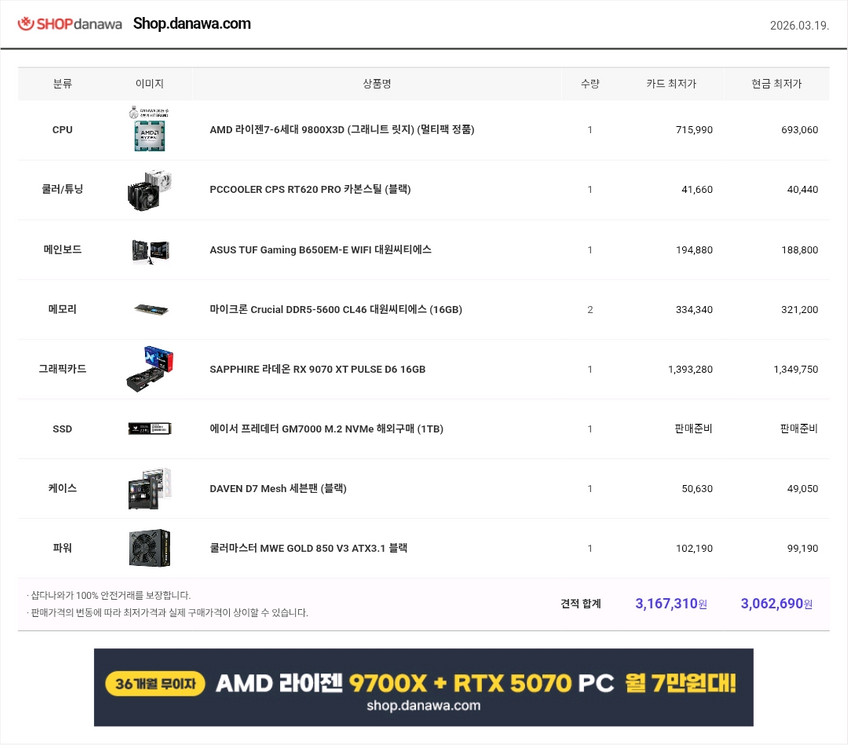
Task: Click the Acer Predator GM7000 SSD thumbnail
Action: coord(149,428)
